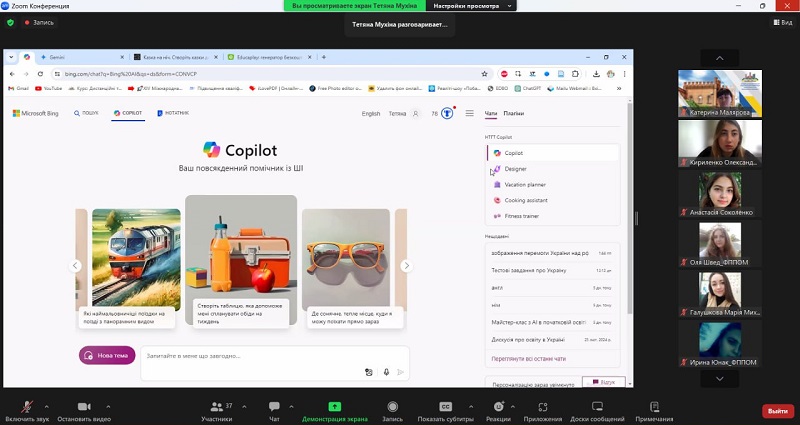Viewport: 800px width, 425px height.
Task: Select Fitness trainer in list
Action: click(553, 216)
